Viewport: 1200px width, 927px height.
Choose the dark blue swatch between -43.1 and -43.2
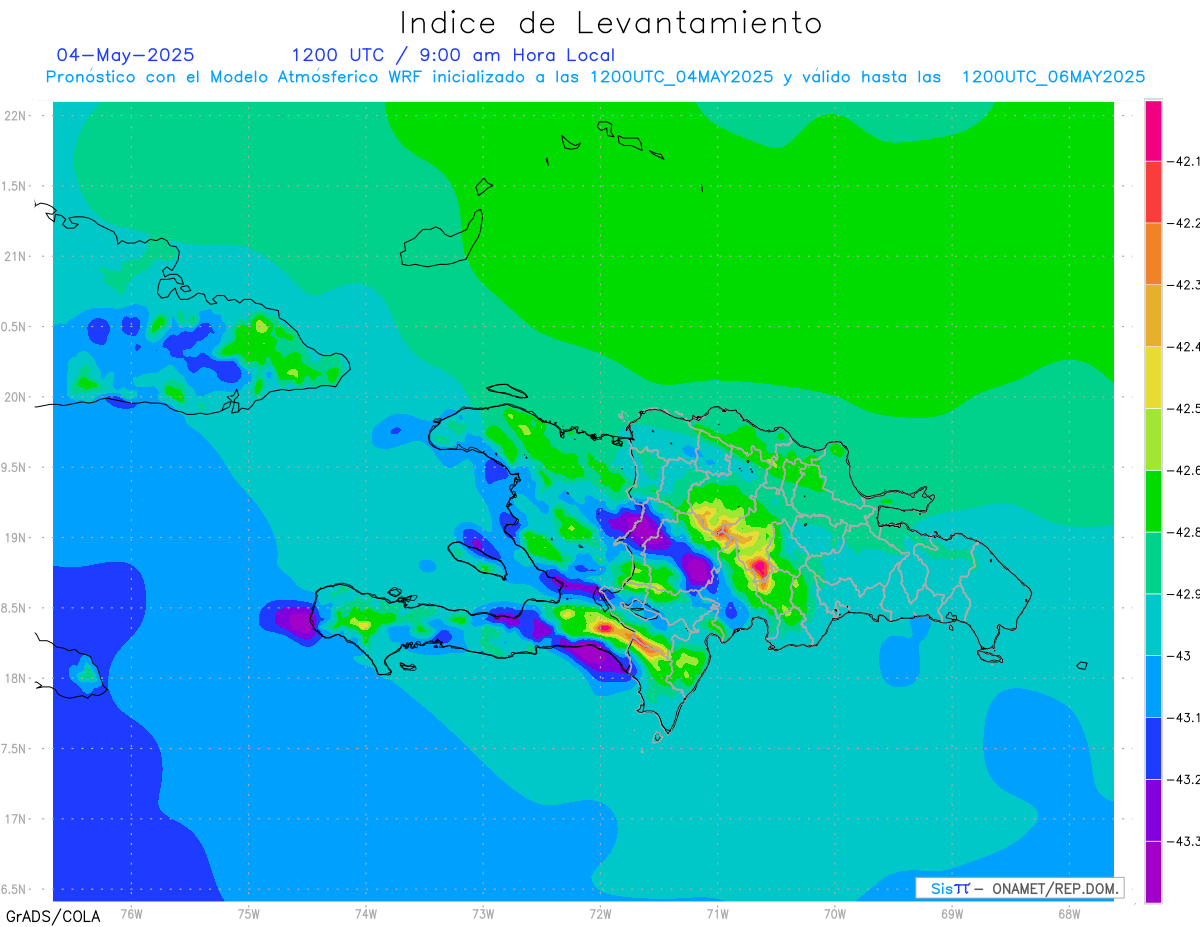point(1153,748)
